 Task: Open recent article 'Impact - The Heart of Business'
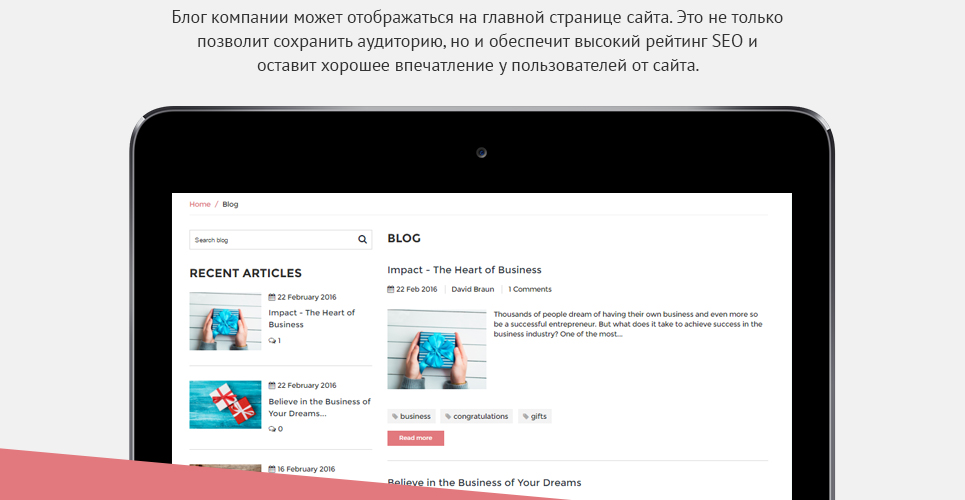click(311, 318)
